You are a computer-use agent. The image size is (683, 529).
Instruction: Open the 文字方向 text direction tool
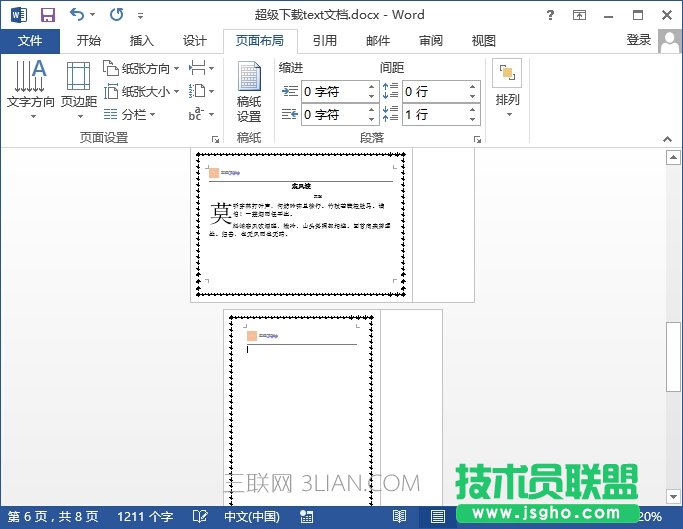pos(30,87)
